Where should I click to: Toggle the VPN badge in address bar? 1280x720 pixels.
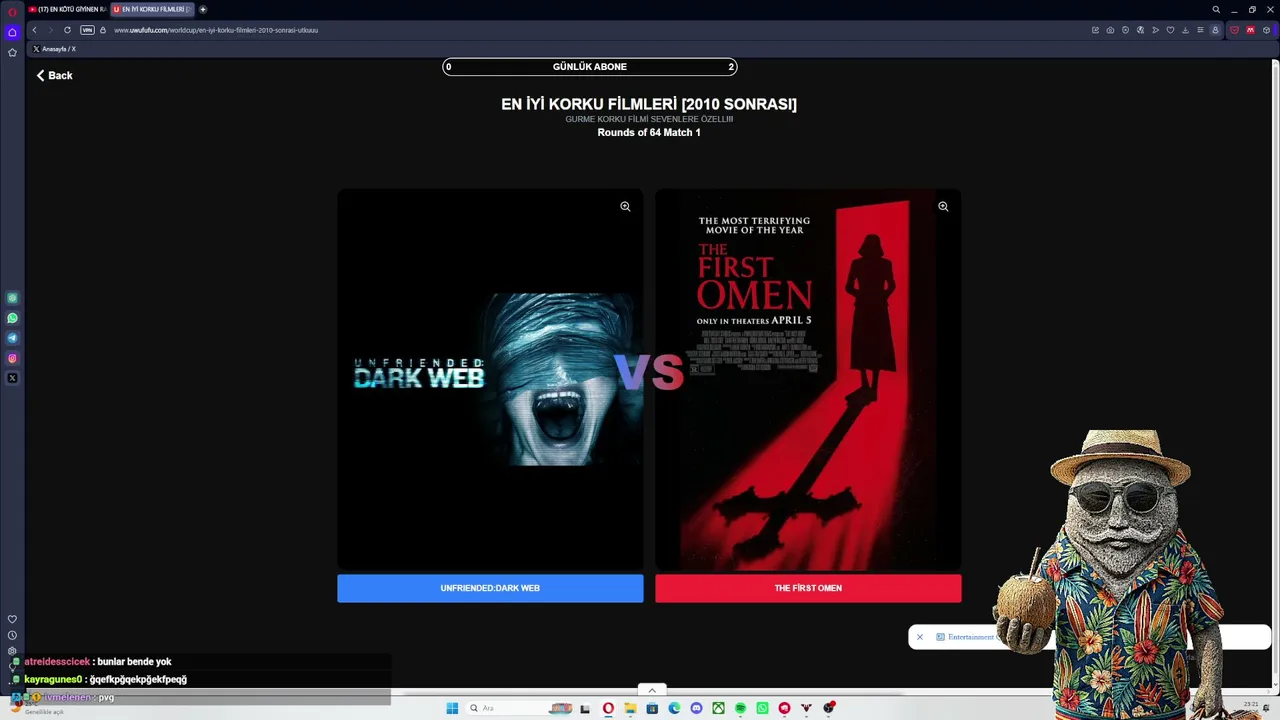point(87,30)
